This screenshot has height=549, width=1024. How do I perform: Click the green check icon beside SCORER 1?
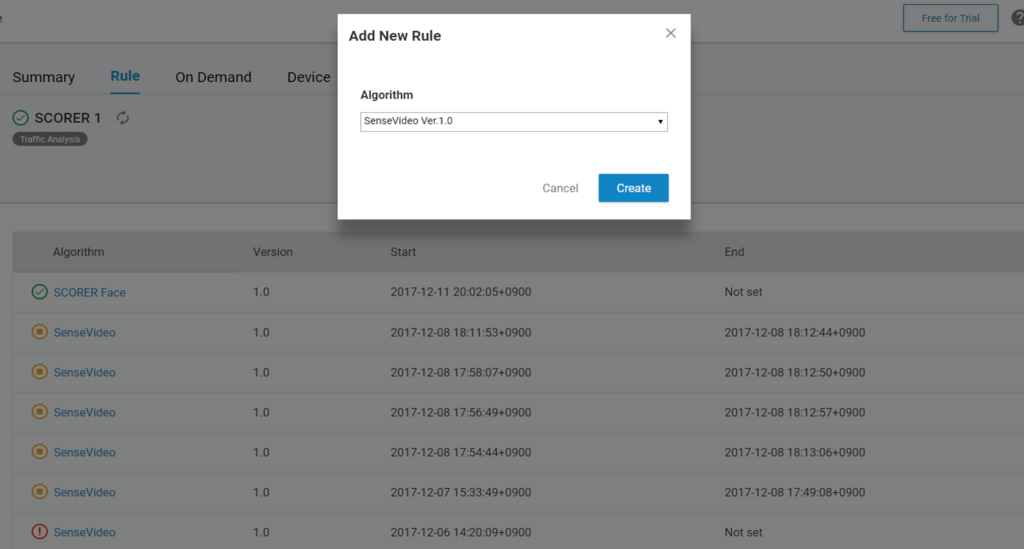[20, 118]
